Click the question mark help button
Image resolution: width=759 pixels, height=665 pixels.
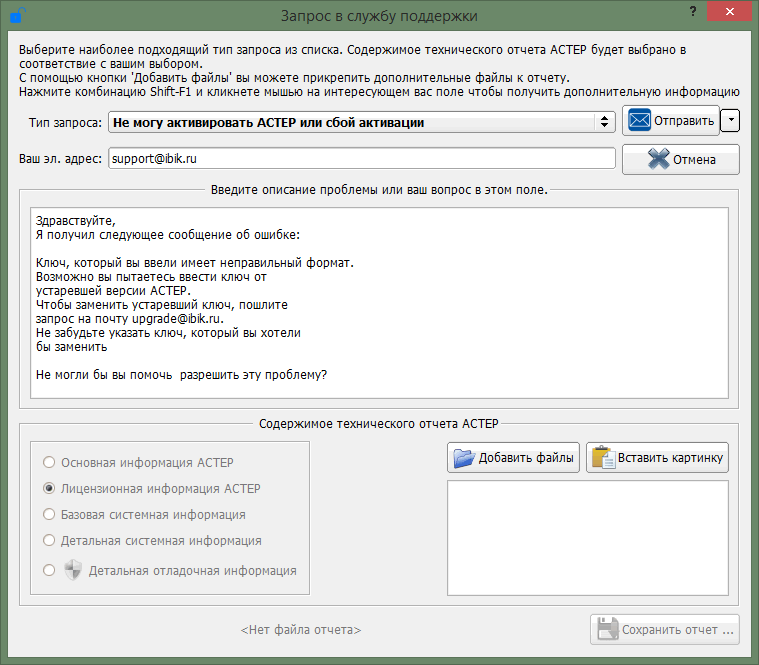coord(693,12)
